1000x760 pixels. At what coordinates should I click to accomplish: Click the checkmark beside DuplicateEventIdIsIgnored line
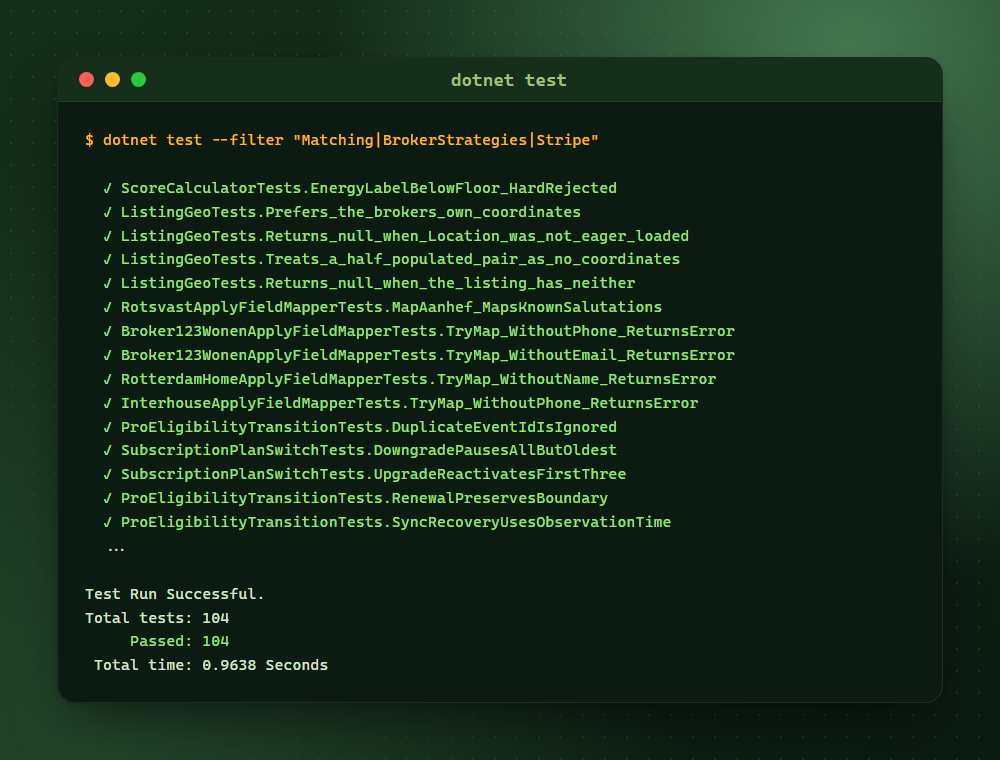107,427
